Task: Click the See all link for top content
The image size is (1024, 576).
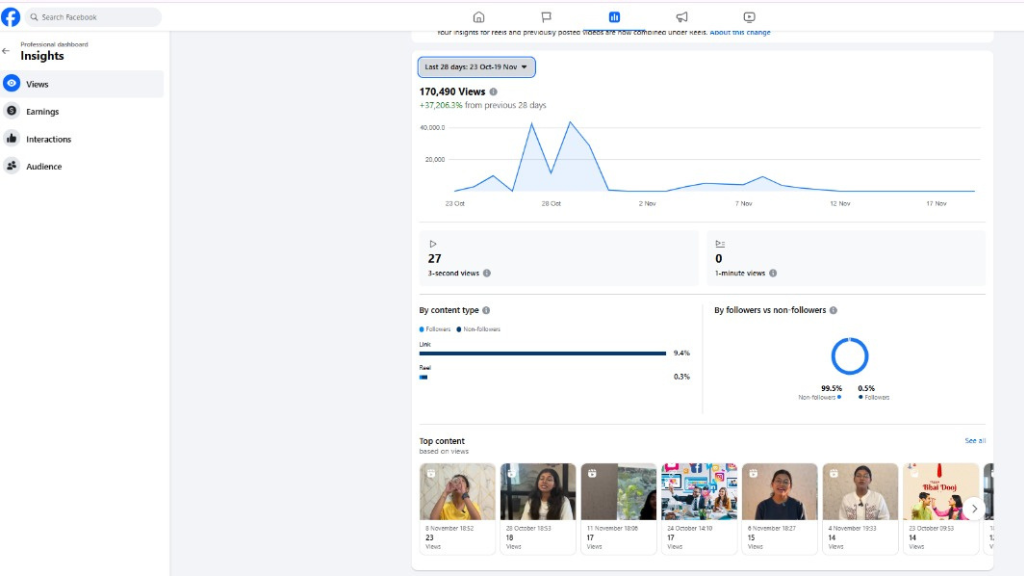Action: pyautogui.click(x=974, y=441)
